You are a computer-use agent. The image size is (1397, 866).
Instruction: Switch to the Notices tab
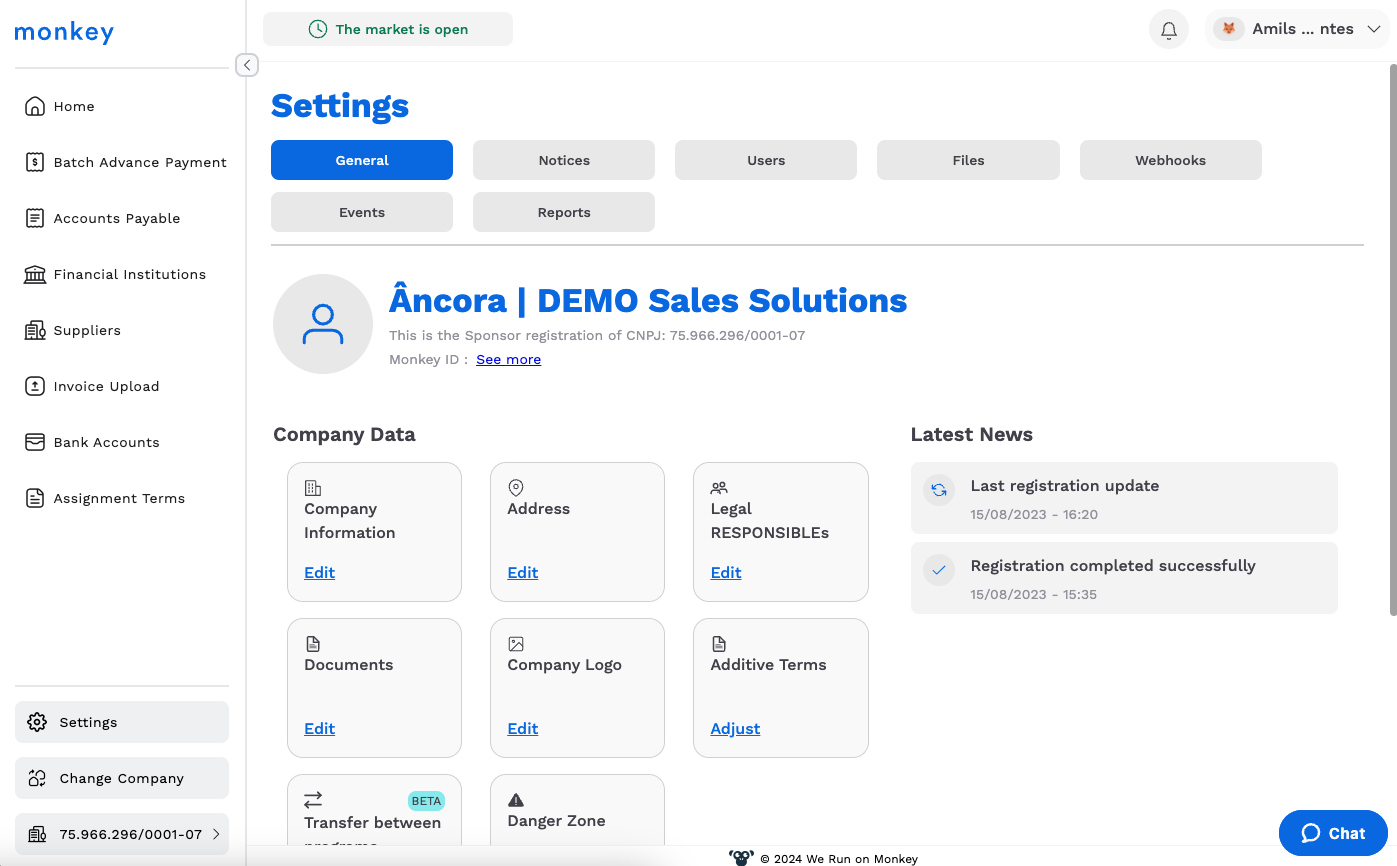pos(564,160)
